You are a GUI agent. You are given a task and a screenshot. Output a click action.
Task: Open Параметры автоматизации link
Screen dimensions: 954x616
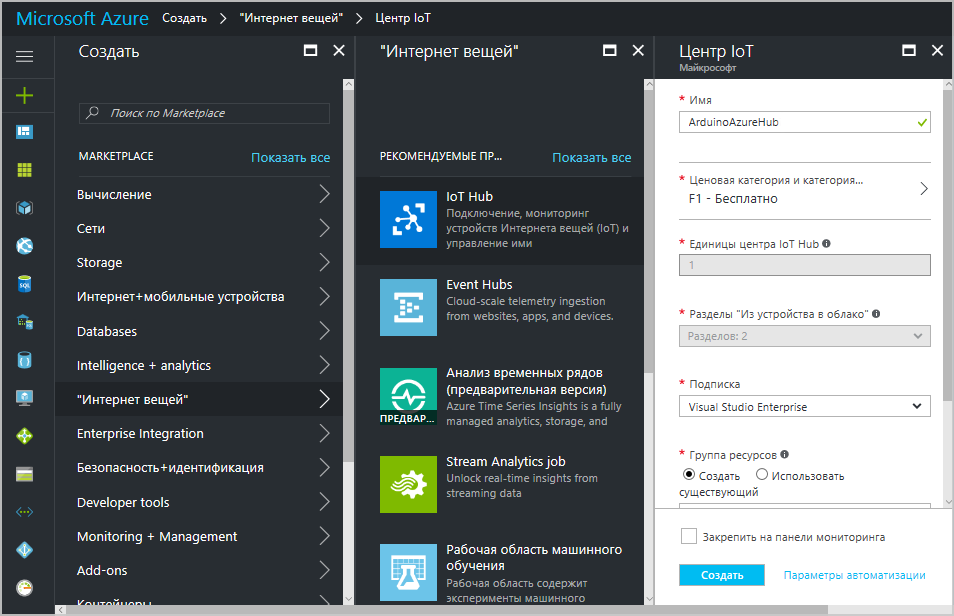854,575
